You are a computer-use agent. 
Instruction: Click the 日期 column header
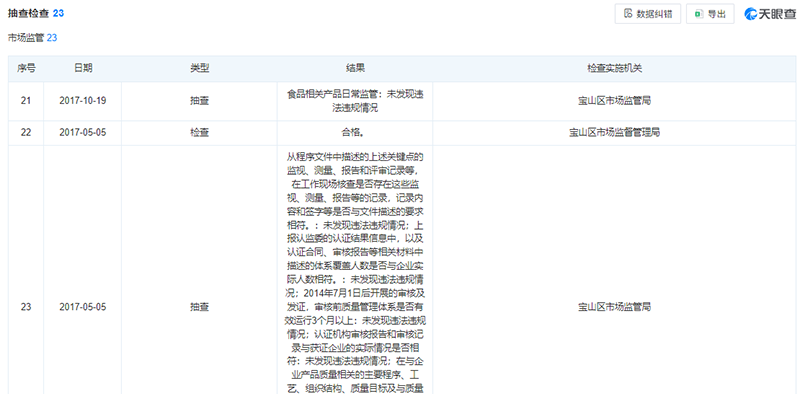(83, 68)
